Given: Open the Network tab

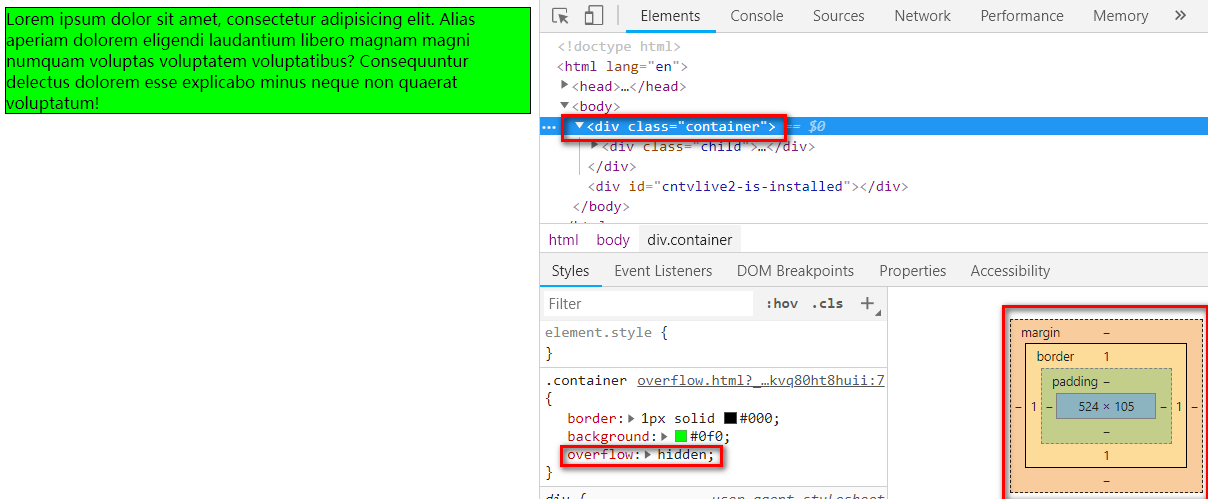Looking at the screenshot, I should tap(922, 16).
